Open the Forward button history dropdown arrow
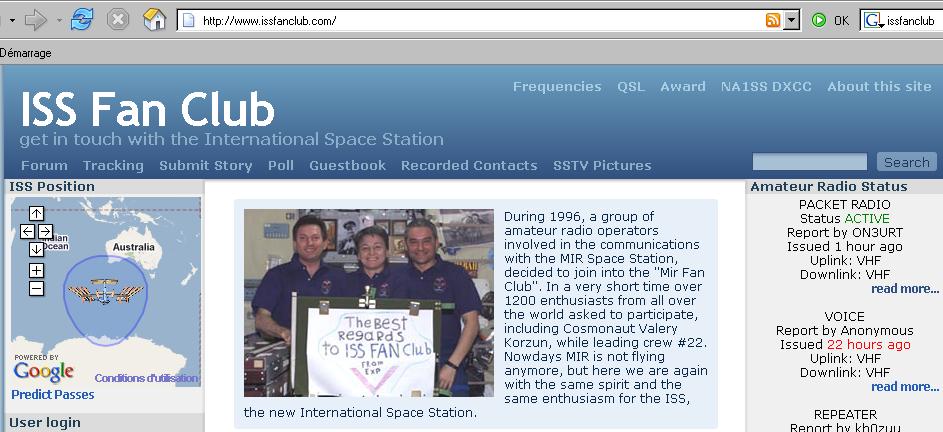The image size is (943, 432). click(x=59, y=20)
